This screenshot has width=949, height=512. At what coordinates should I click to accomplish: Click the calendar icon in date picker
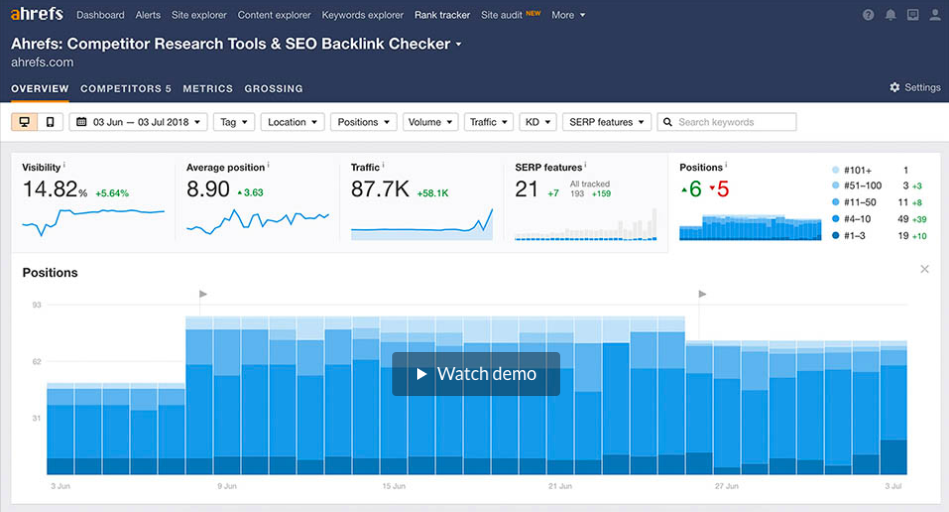coord(82,122)
